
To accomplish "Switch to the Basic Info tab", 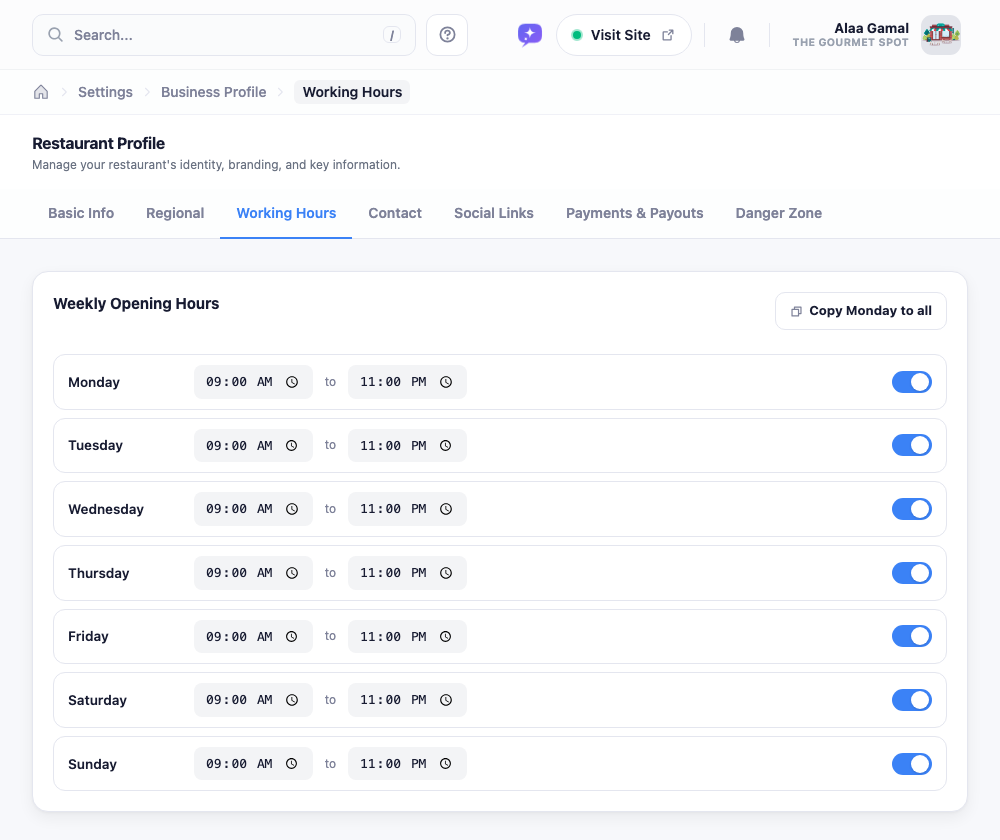I will coord(81,213).
